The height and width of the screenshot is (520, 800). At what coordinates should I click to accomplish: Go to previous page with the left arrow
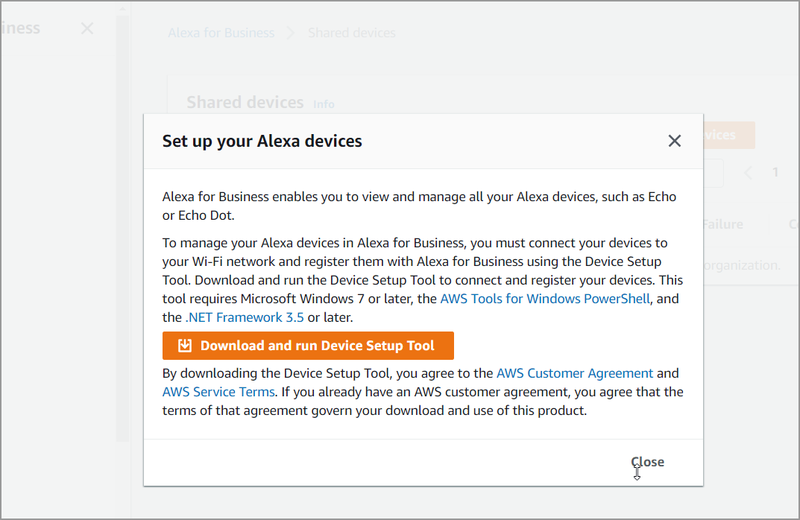[x=748, y=173]
